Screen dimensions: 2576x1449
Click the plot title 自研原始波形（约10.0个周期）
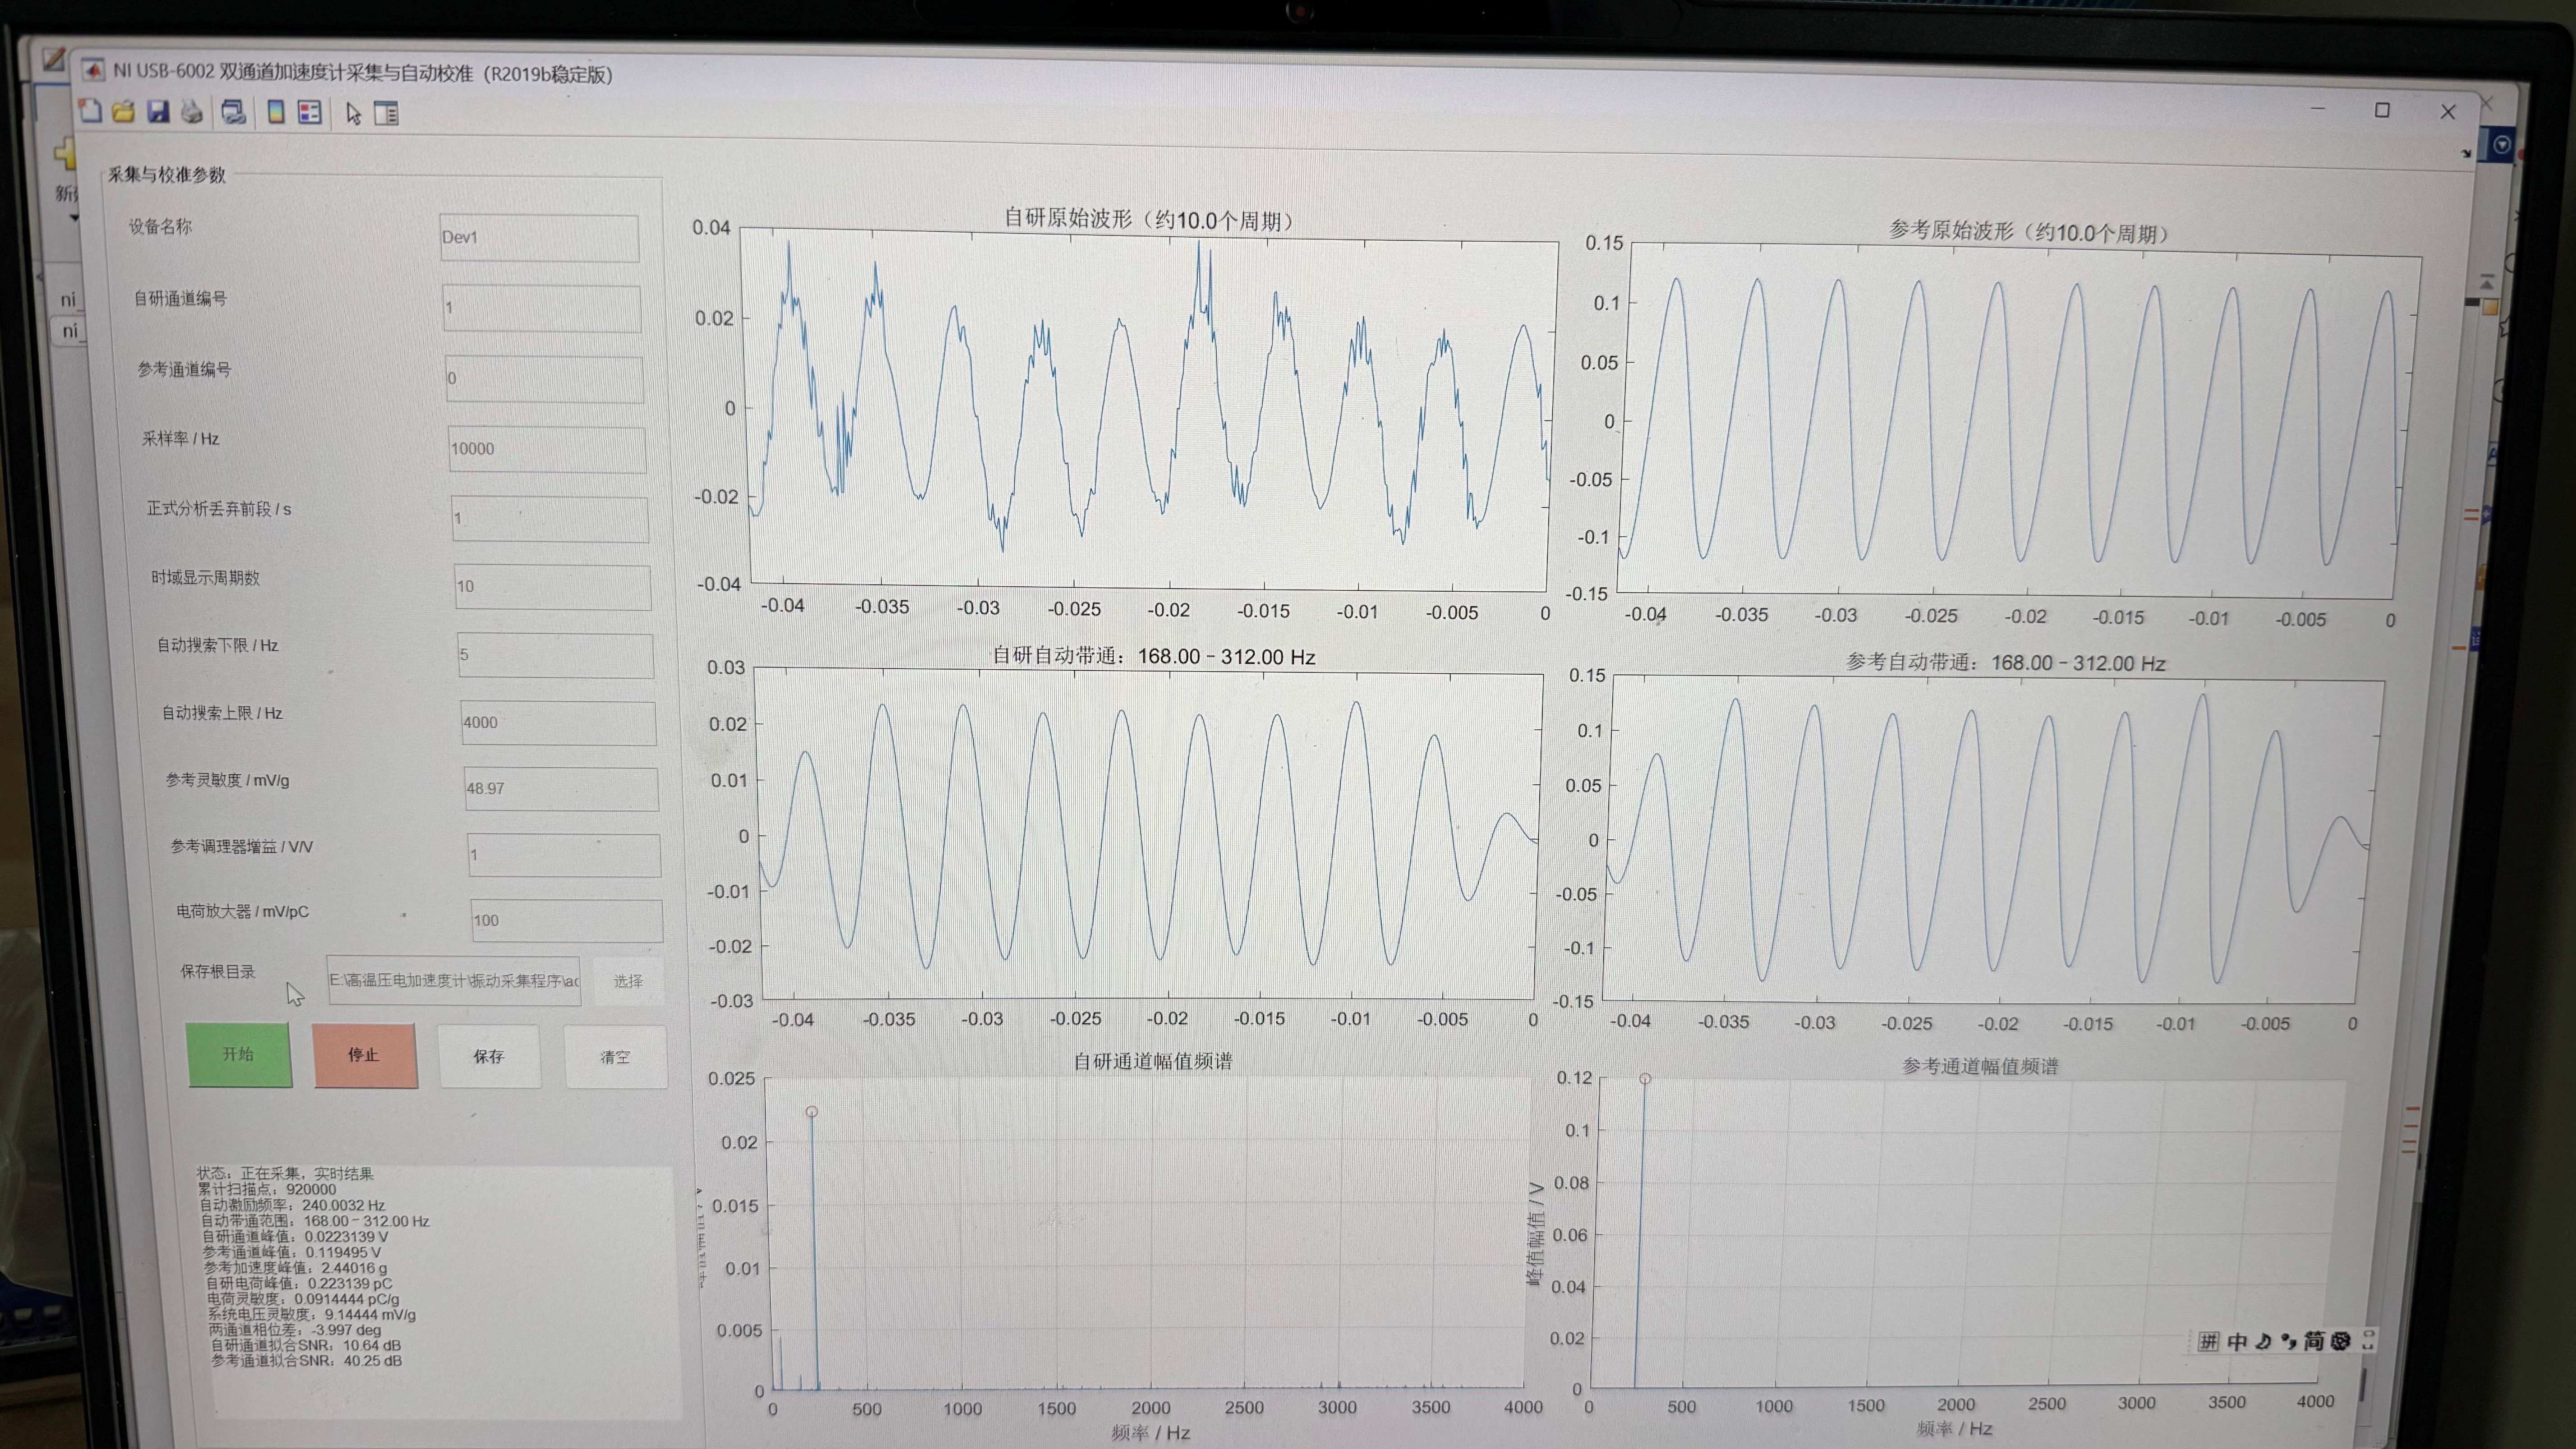(x=1148, y=219)
